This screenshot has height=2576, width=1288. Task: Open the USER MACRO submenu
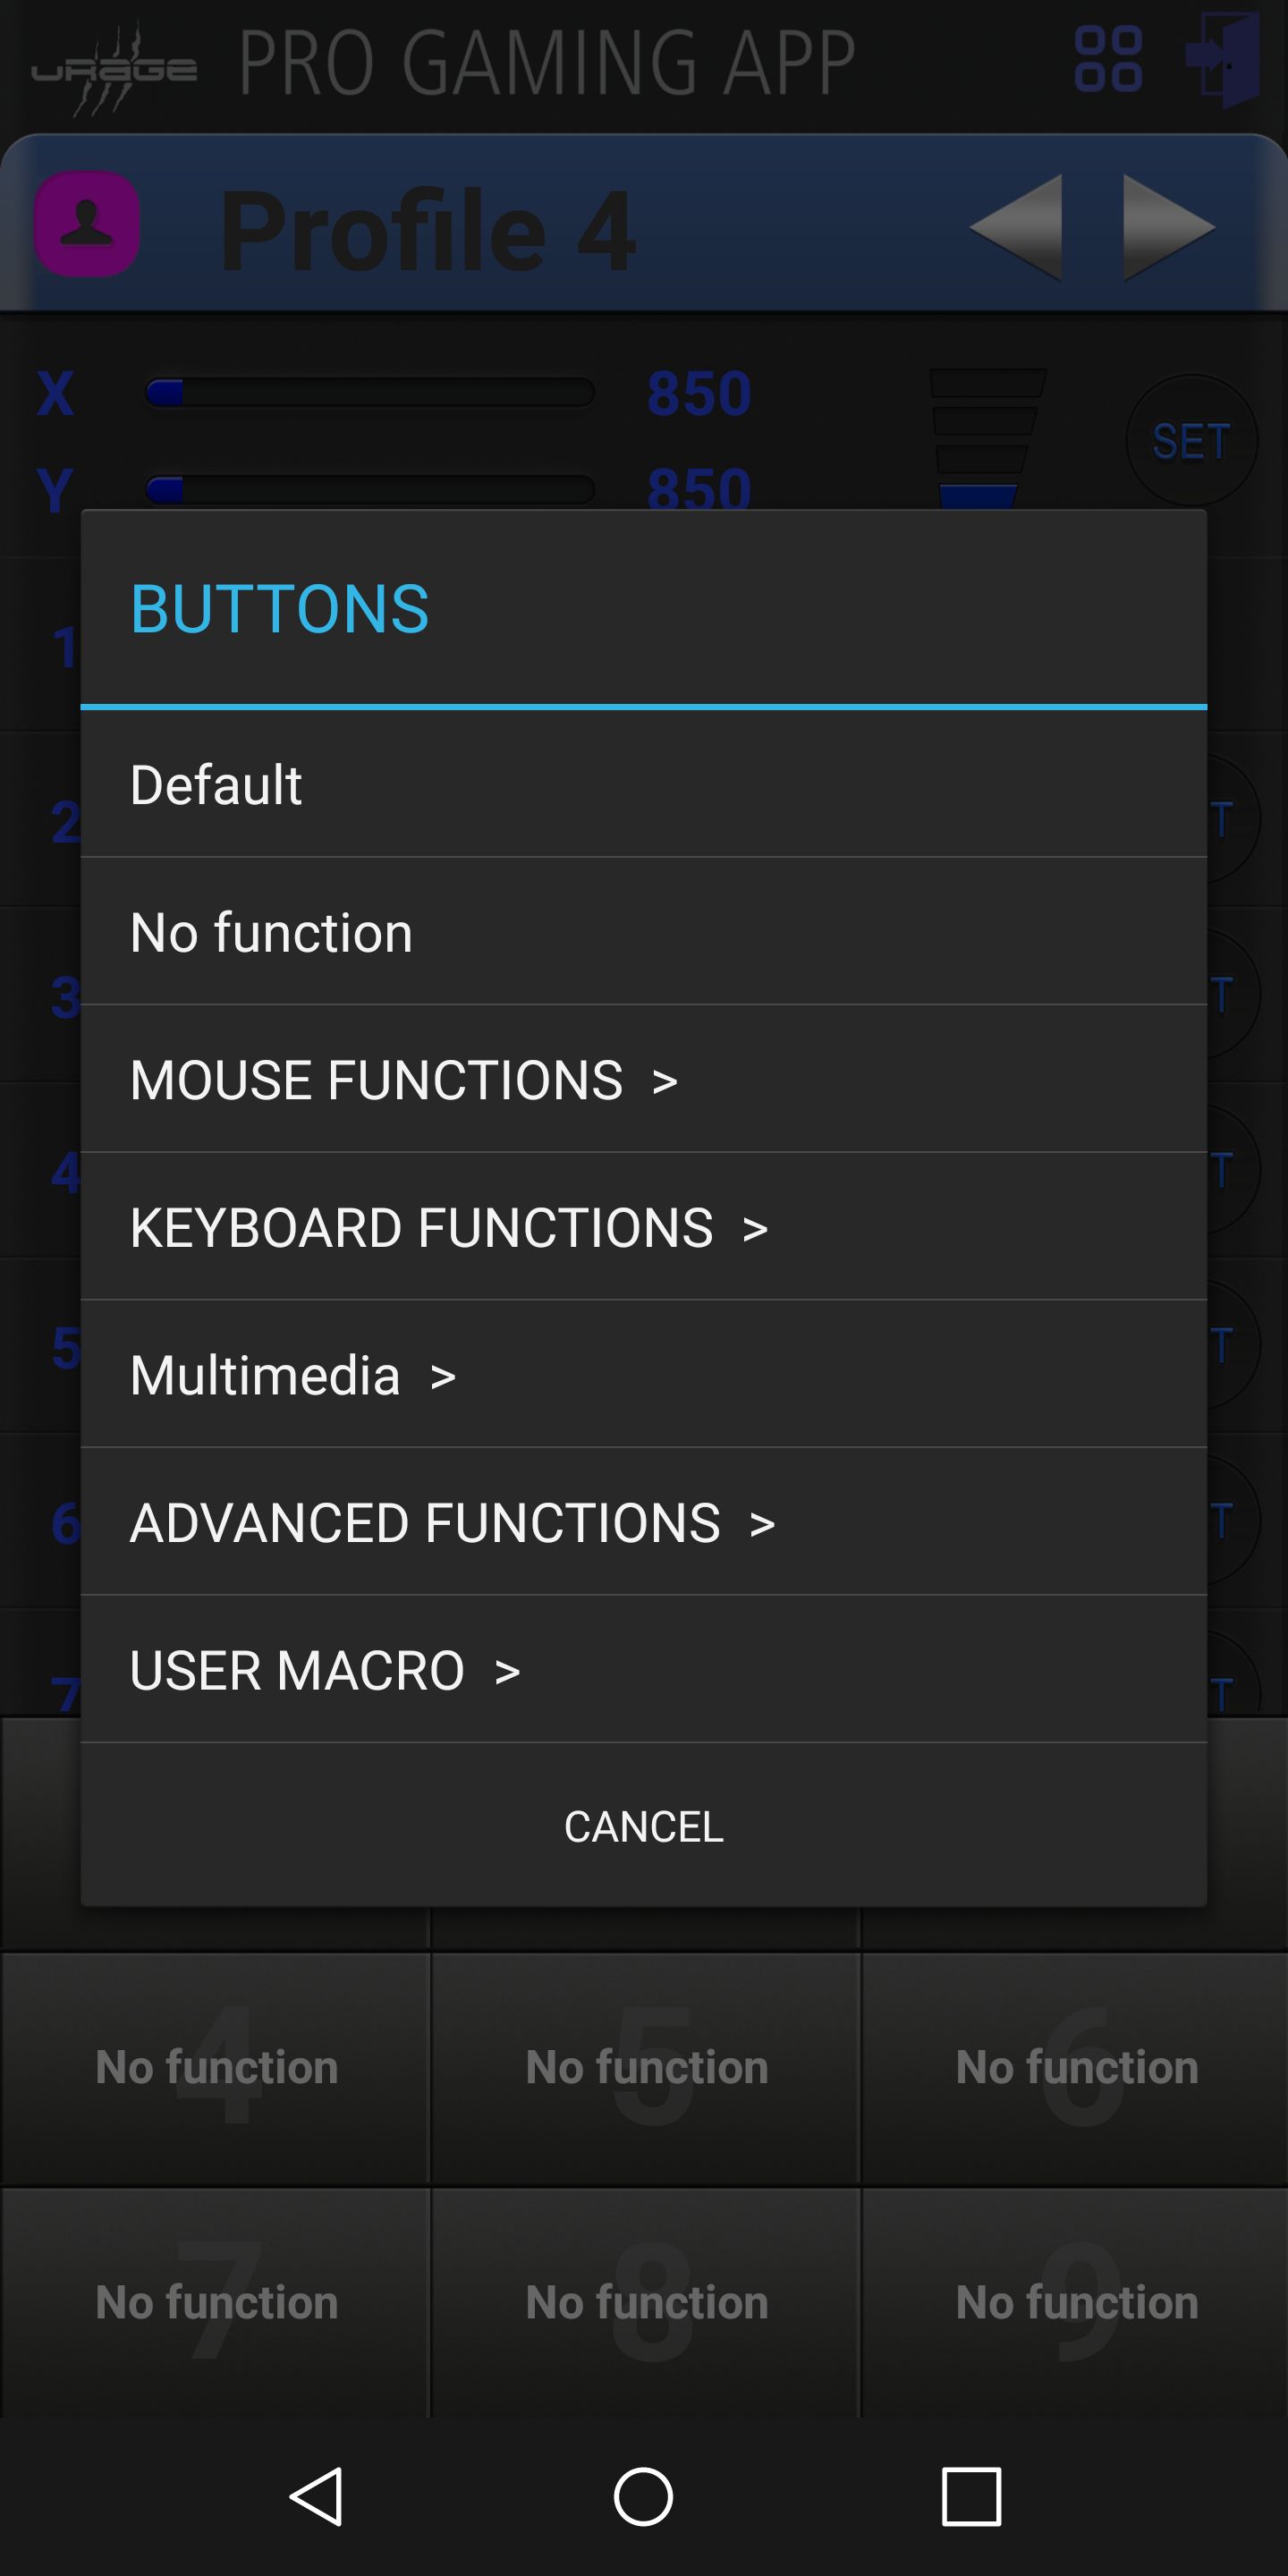click(644, 1670)
